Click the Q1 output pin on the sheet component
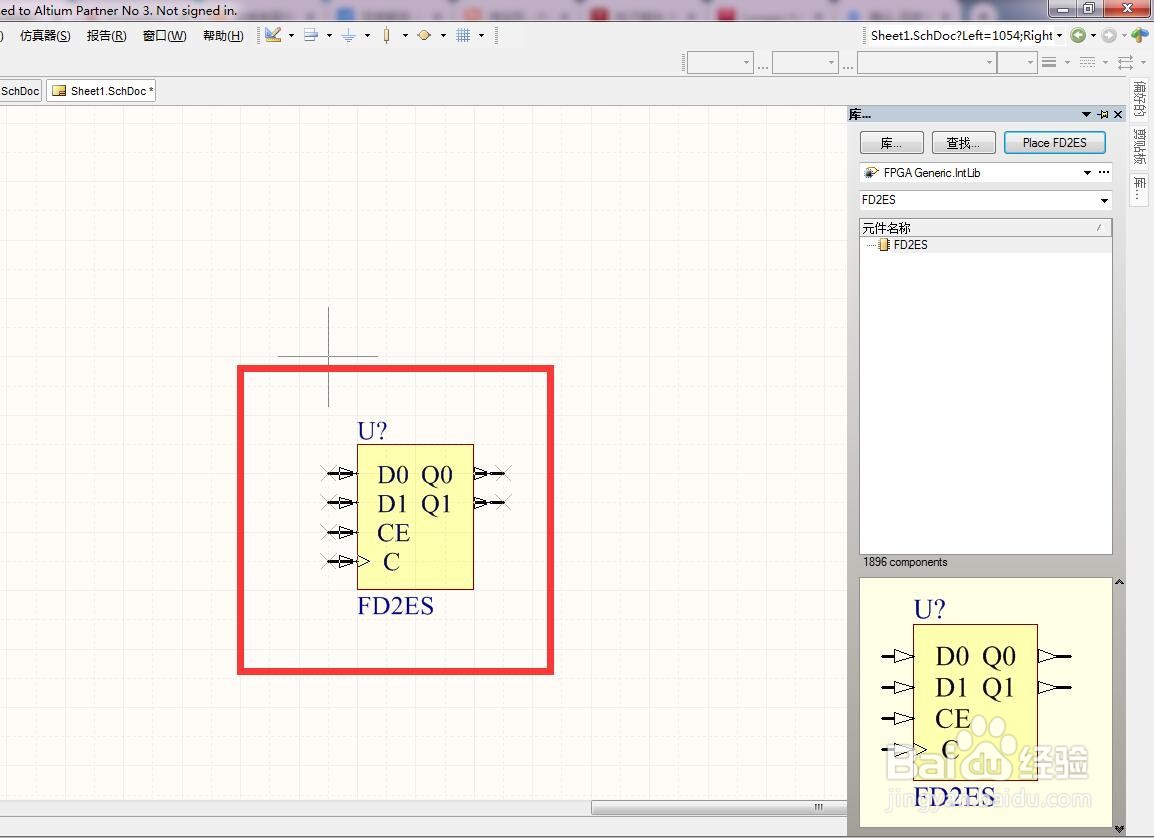 point(492,503)
